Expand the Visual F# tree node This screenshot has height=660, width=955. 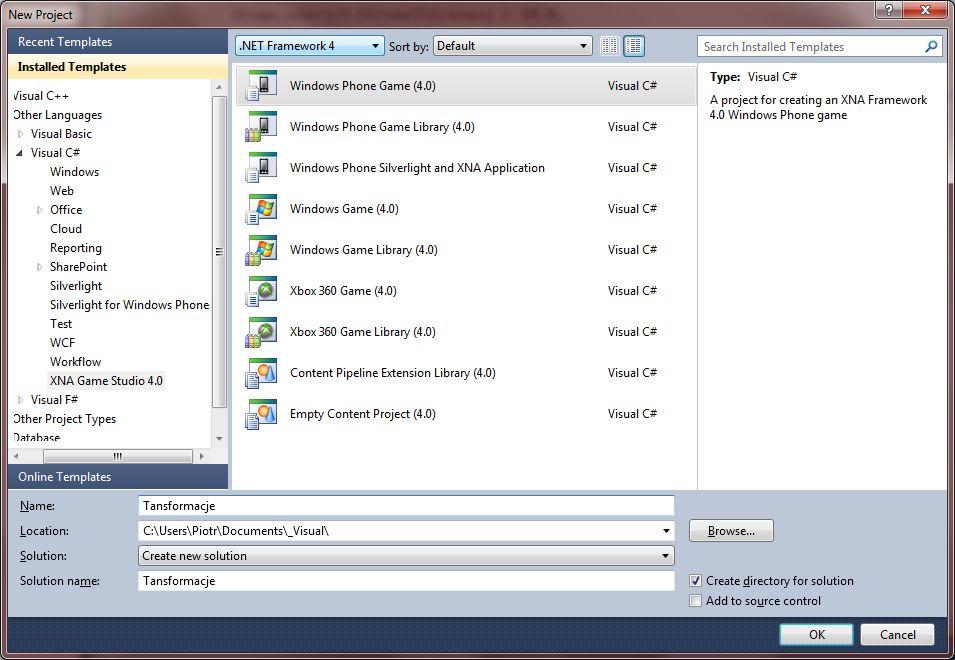[21, 400]
